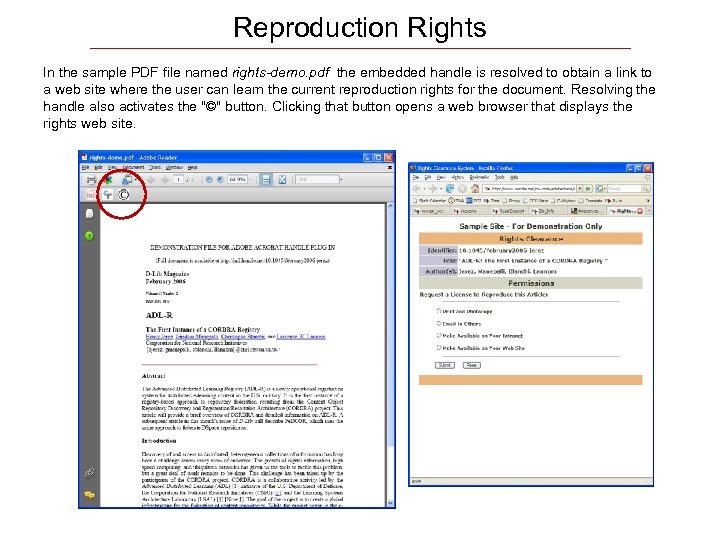Open Tools menu in Adobe Reader
This screenshot has width=720, height=540.
[x=155, y=167]
